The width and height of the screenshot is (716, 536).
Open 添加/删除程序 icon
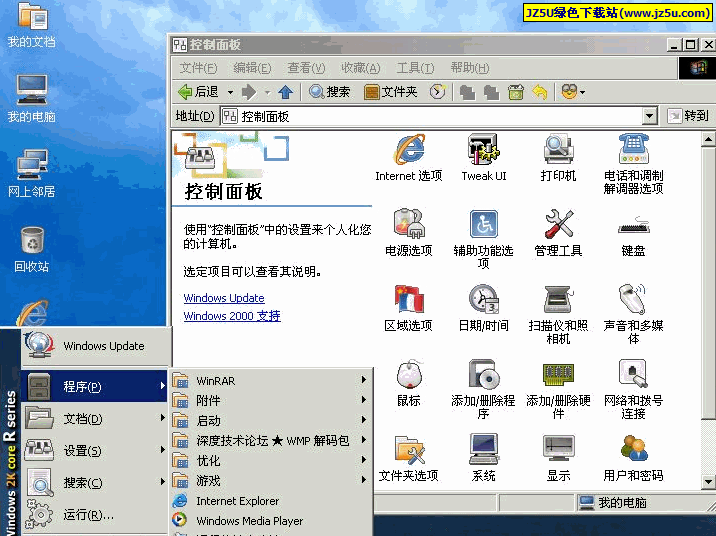(484, 389)
